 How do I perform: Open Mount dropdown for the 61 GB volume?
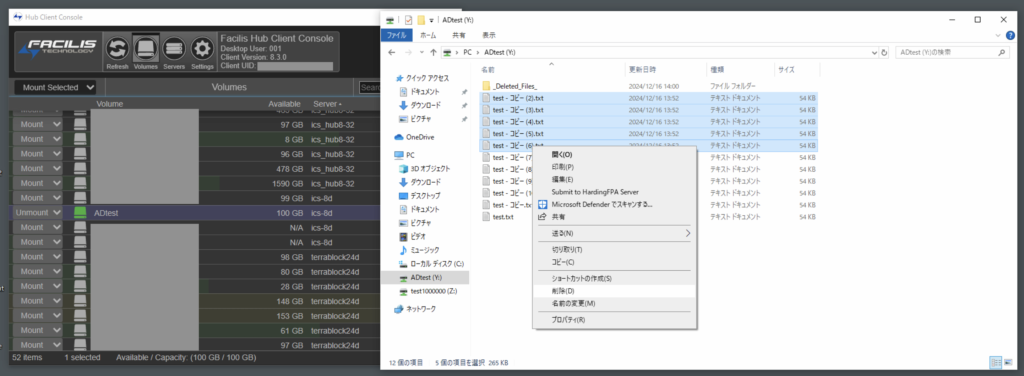[x=38, y=330]
